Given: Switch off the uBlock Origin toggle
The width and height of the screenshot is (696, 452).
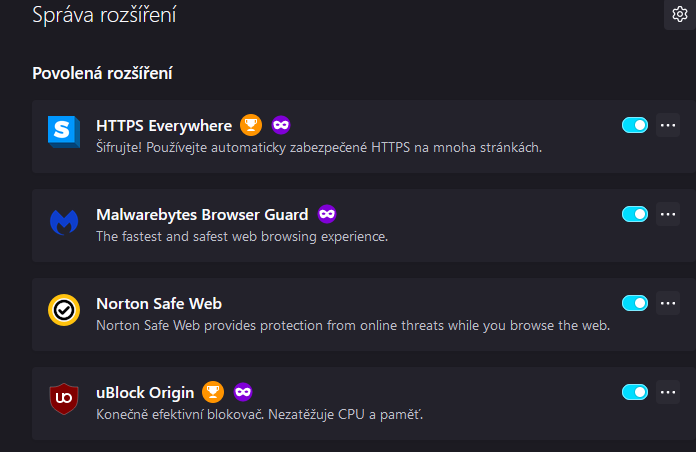Looking at the screenshot, I should click(635, 391).
